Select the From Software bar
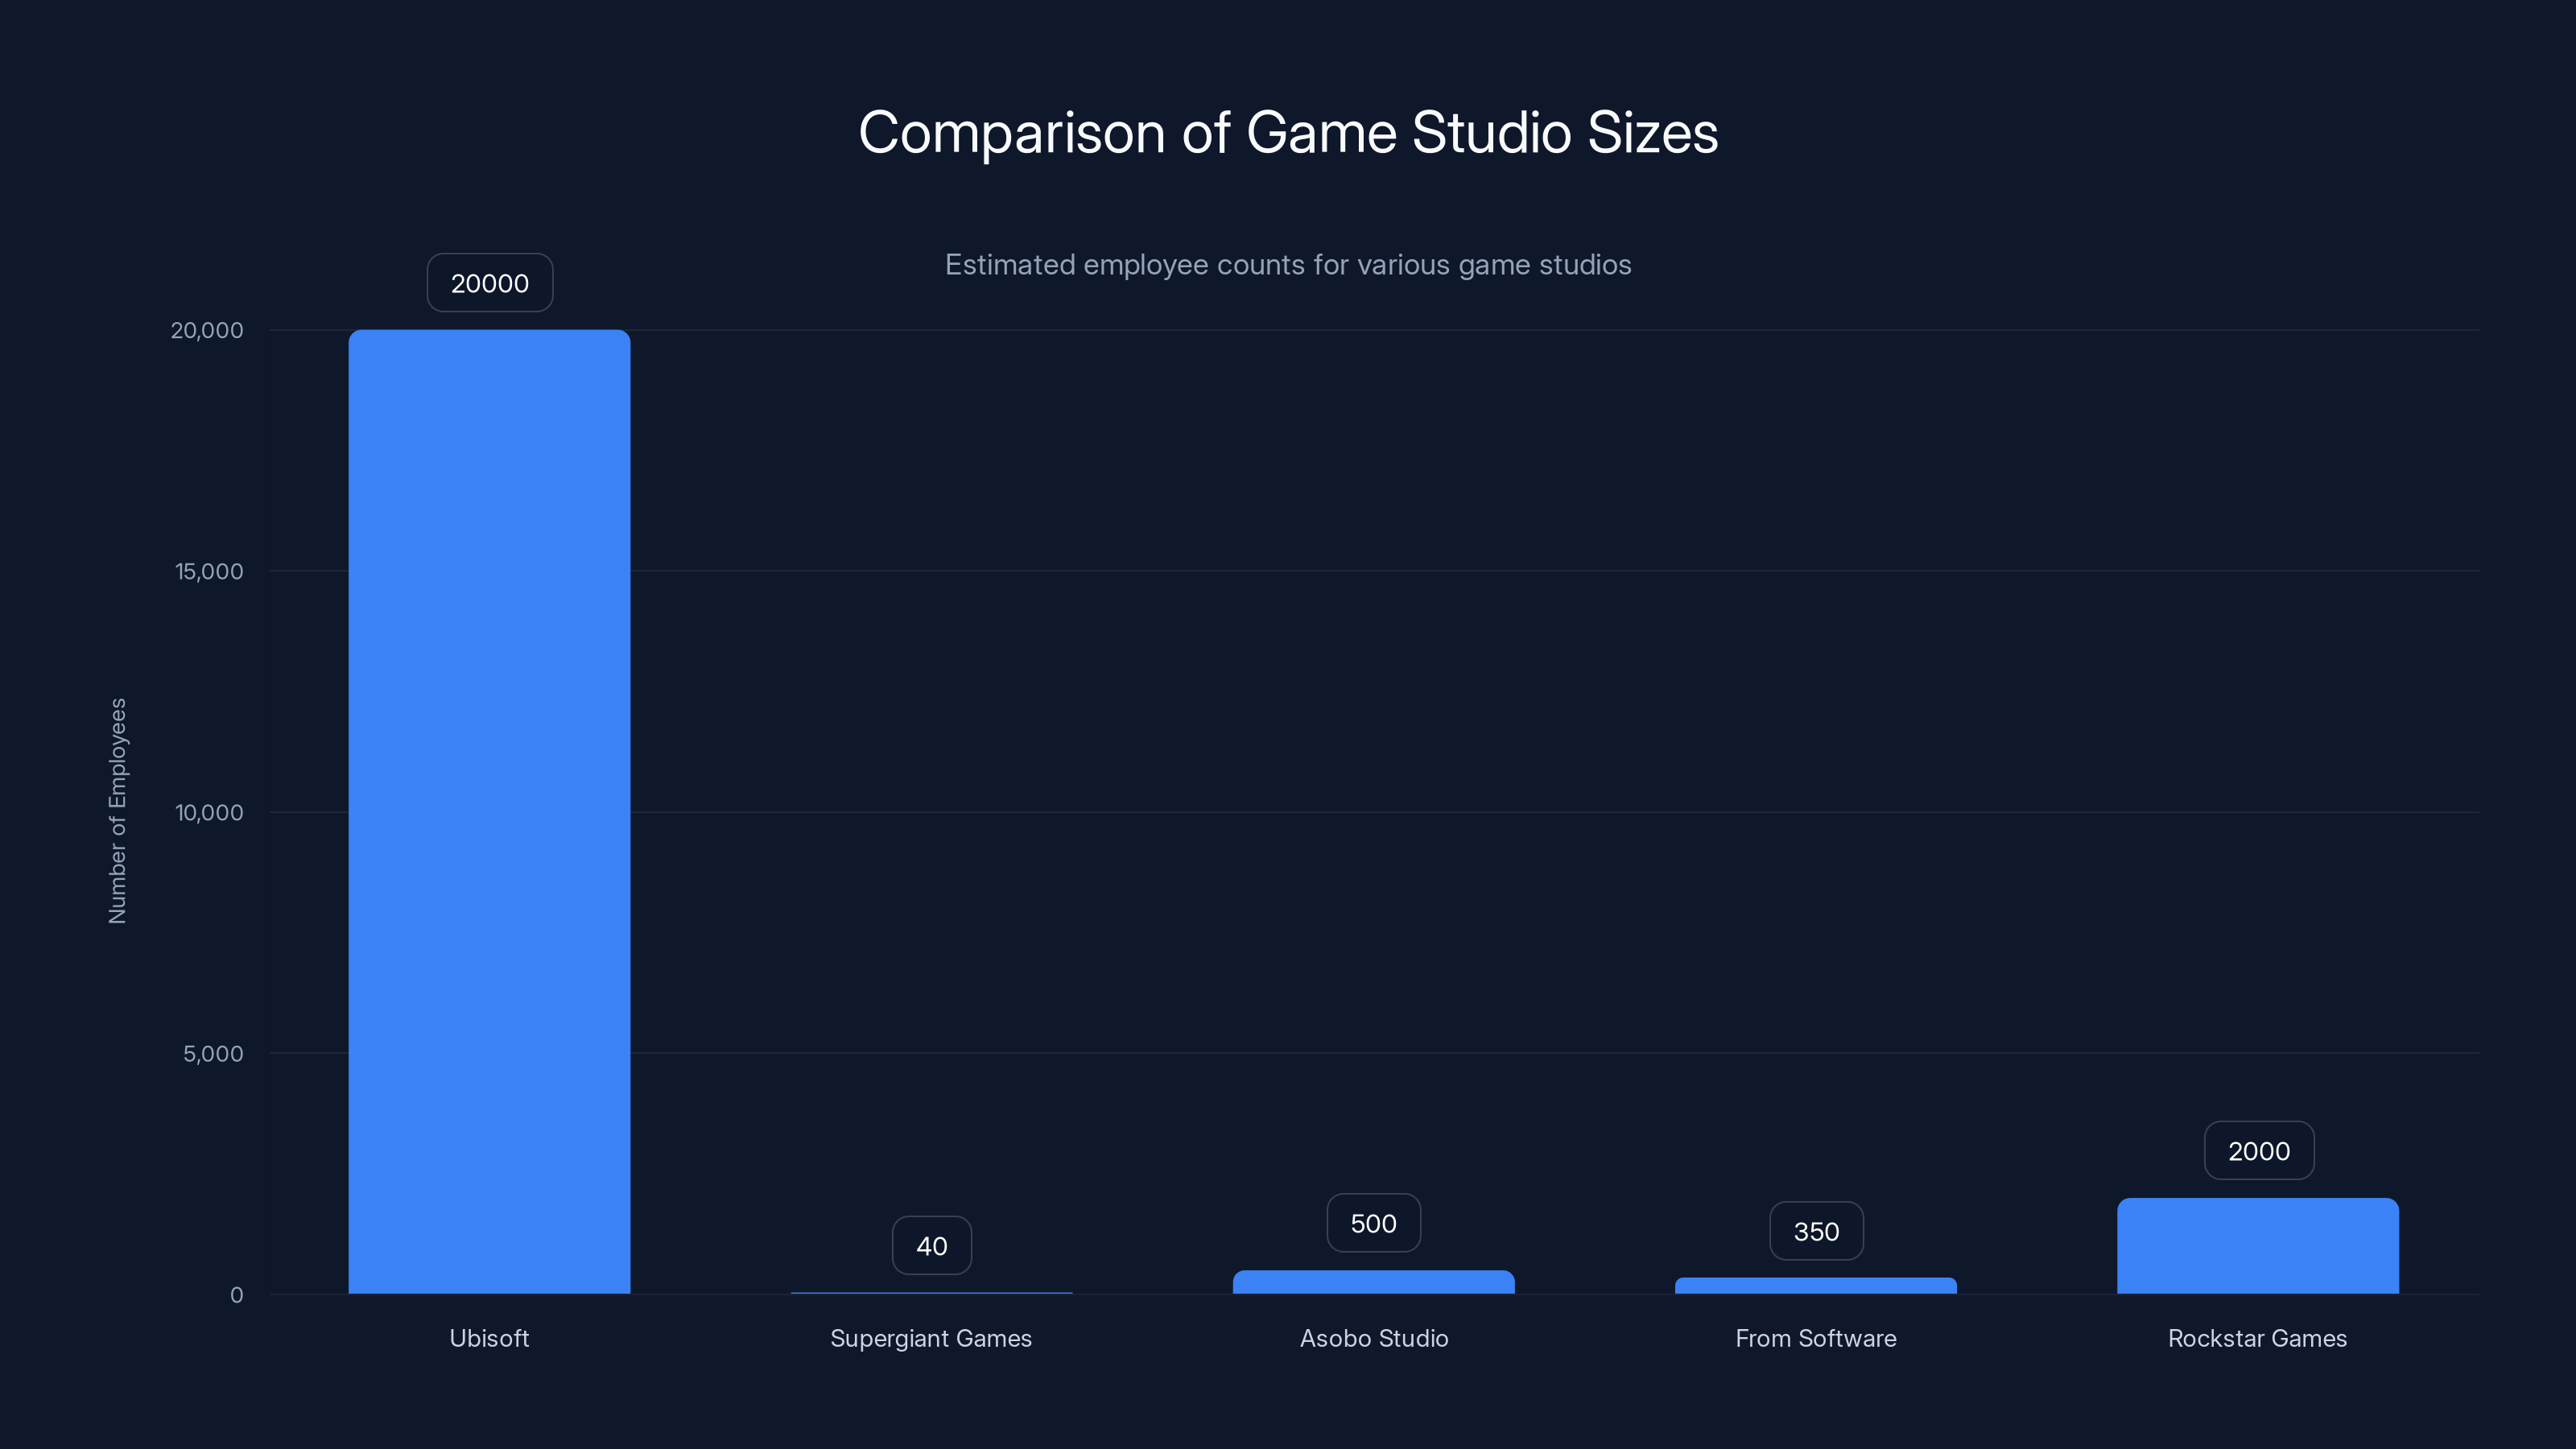The width and height of the screenshot is (2576, 1449). [x=1815, y=1287]
